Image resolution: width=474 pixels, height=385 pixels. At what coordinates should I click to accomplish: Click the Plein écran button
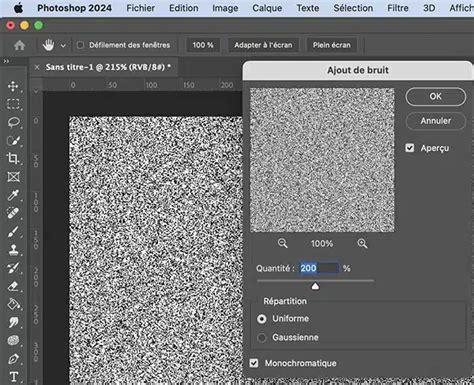331,45
